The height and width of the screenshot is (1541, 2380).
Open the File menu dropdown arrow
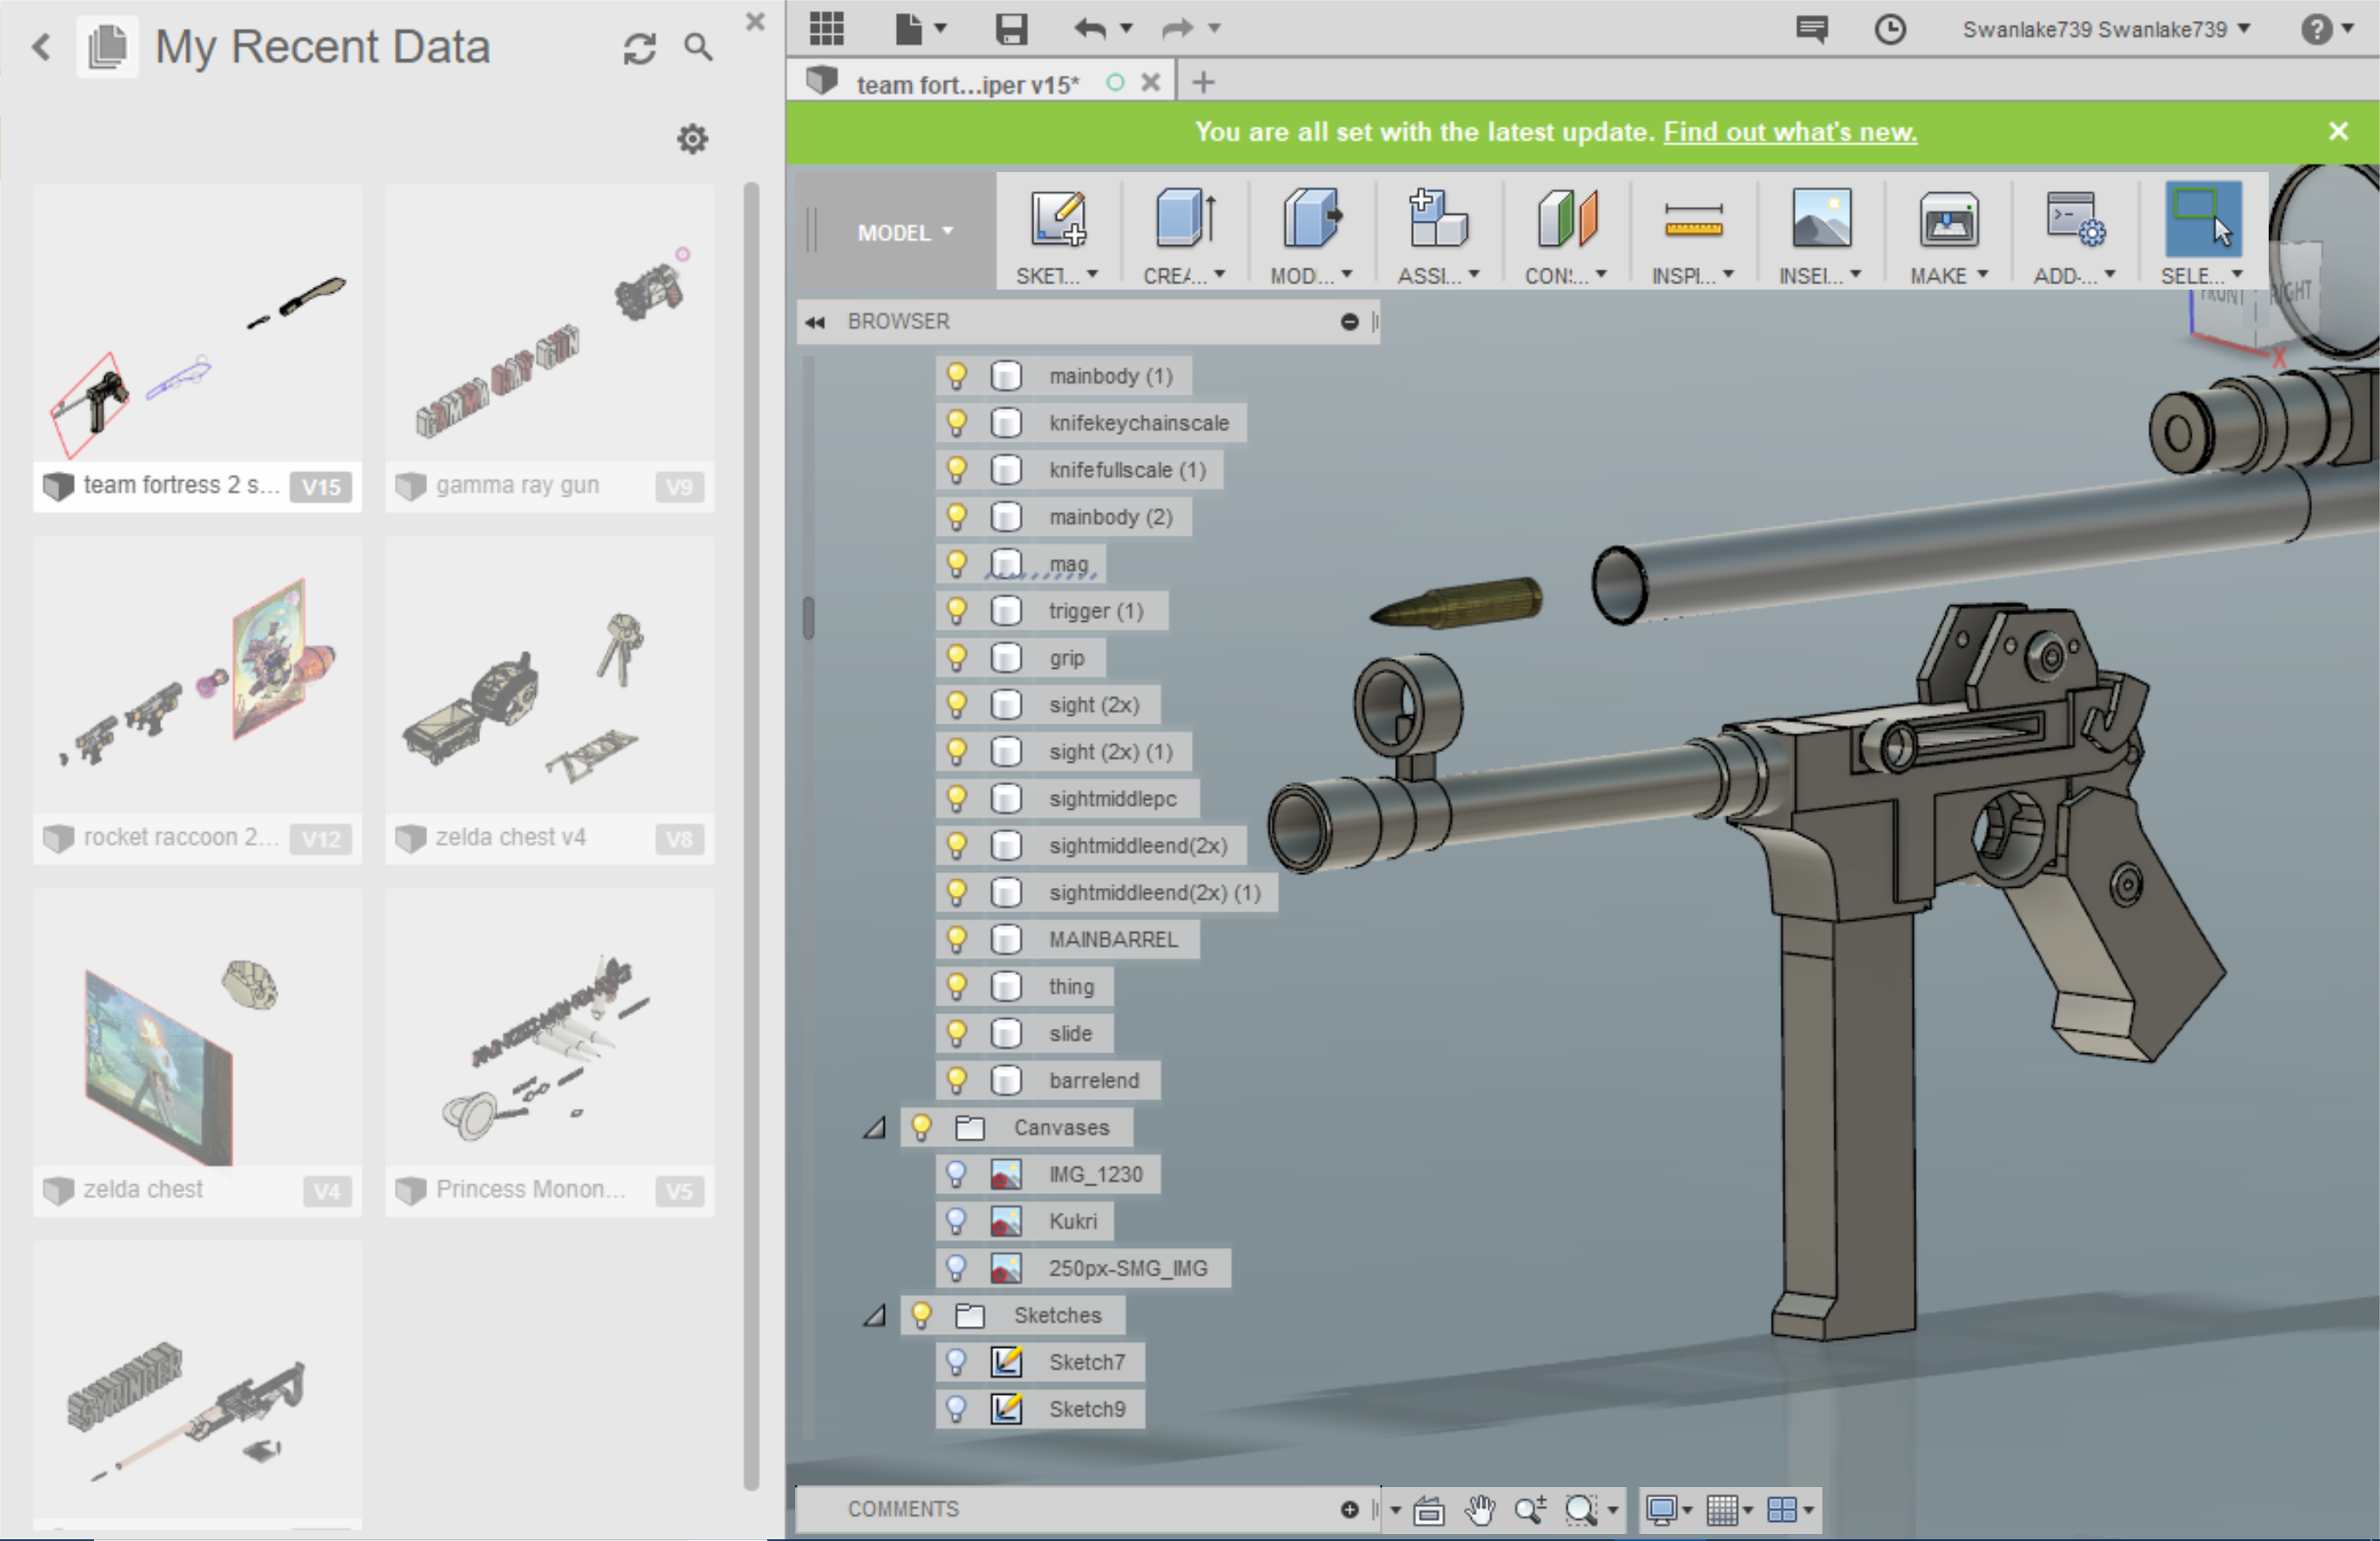940,29
